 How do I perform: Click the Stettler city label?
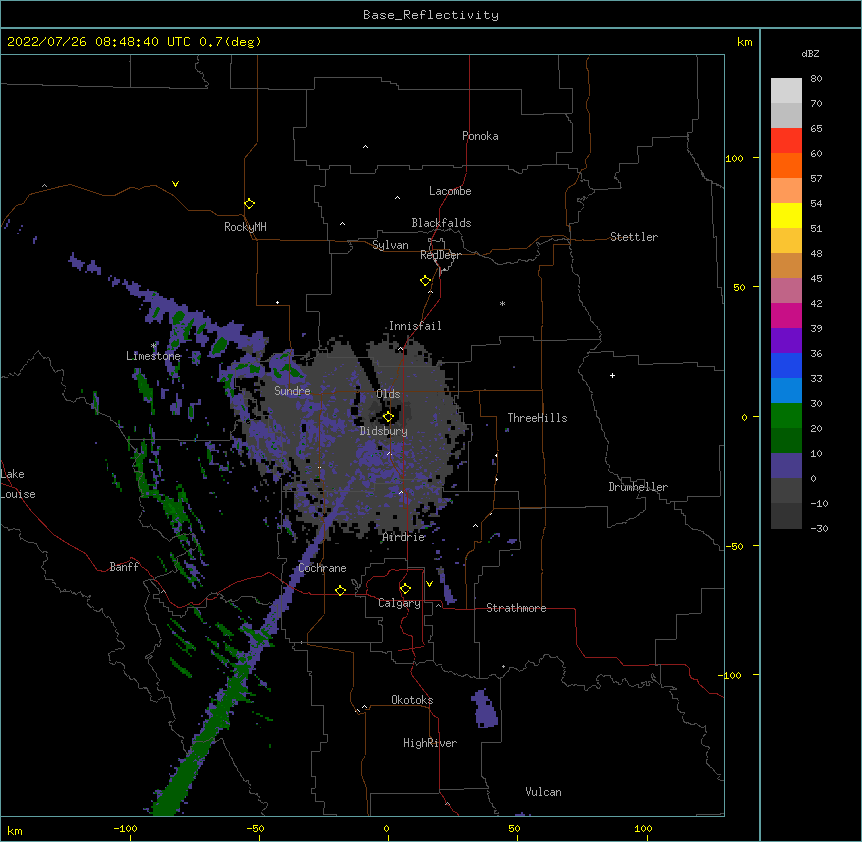(634, 237)
